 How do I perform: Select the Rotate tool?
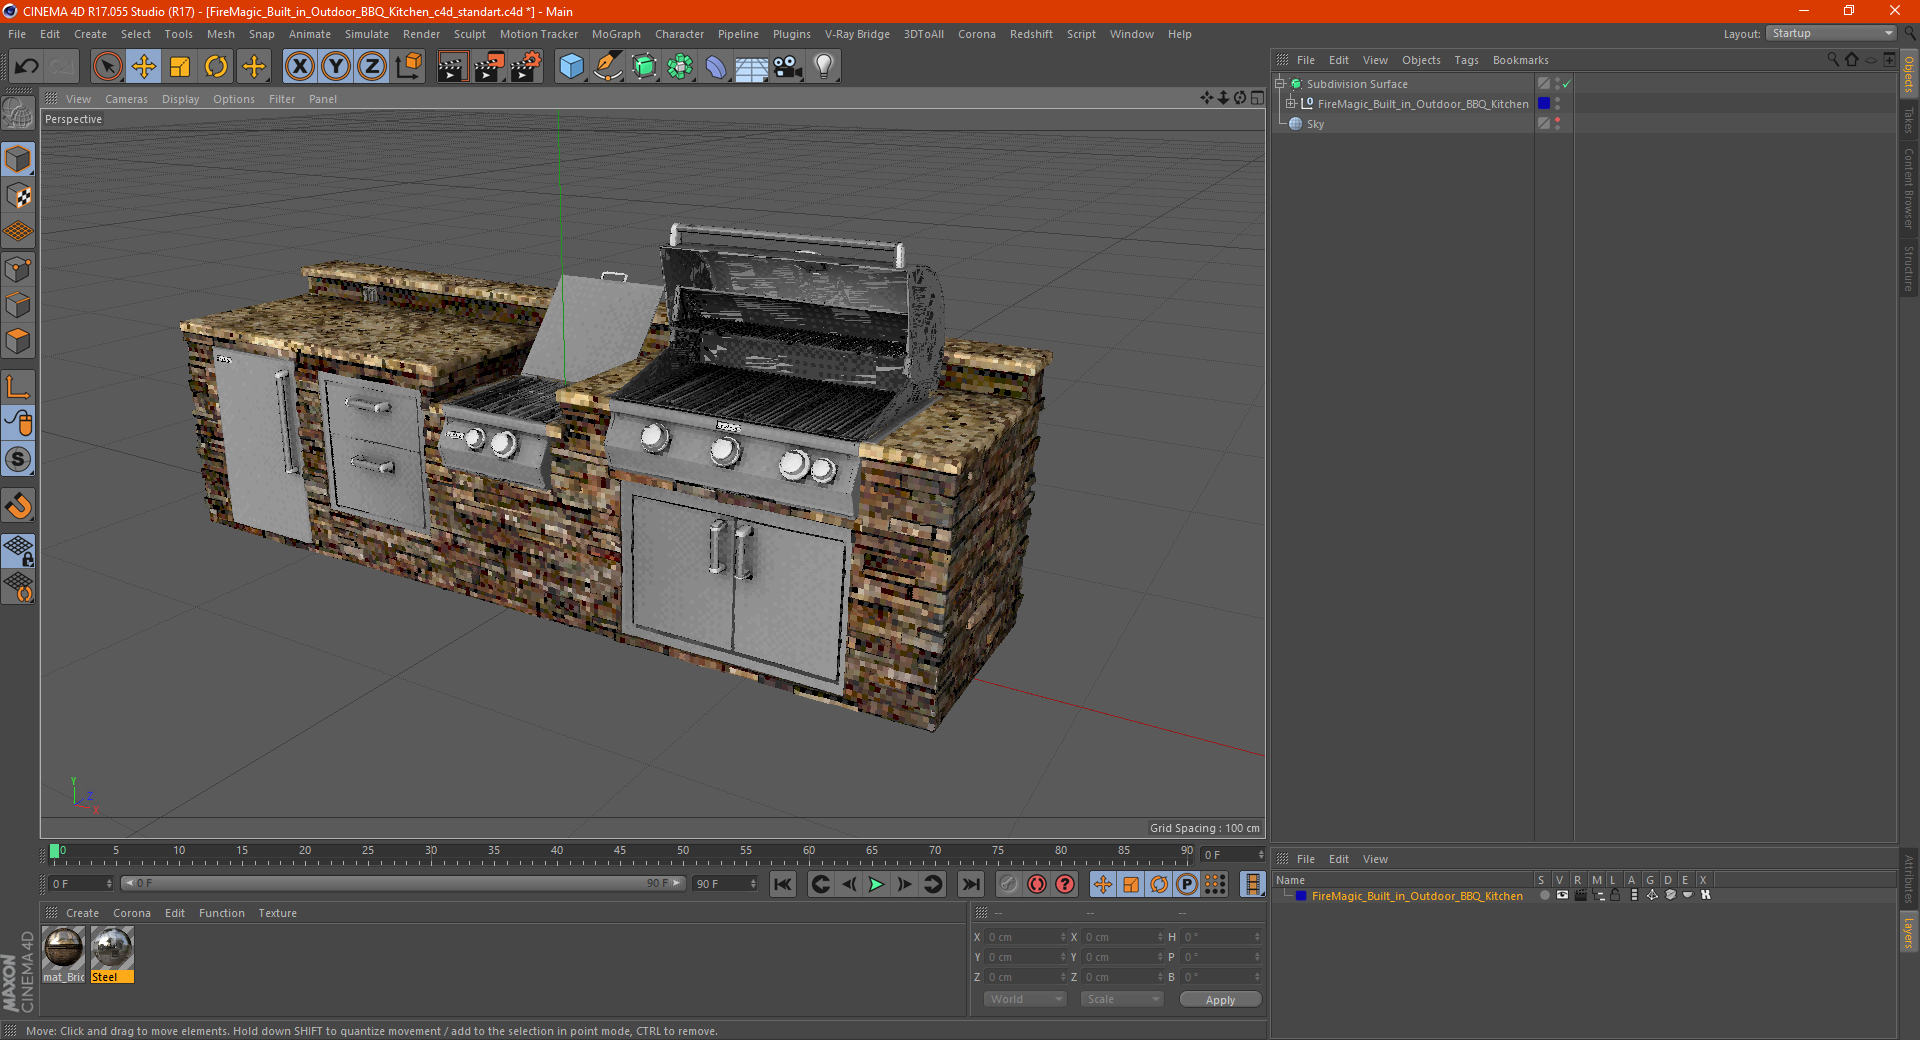(216, 67)
